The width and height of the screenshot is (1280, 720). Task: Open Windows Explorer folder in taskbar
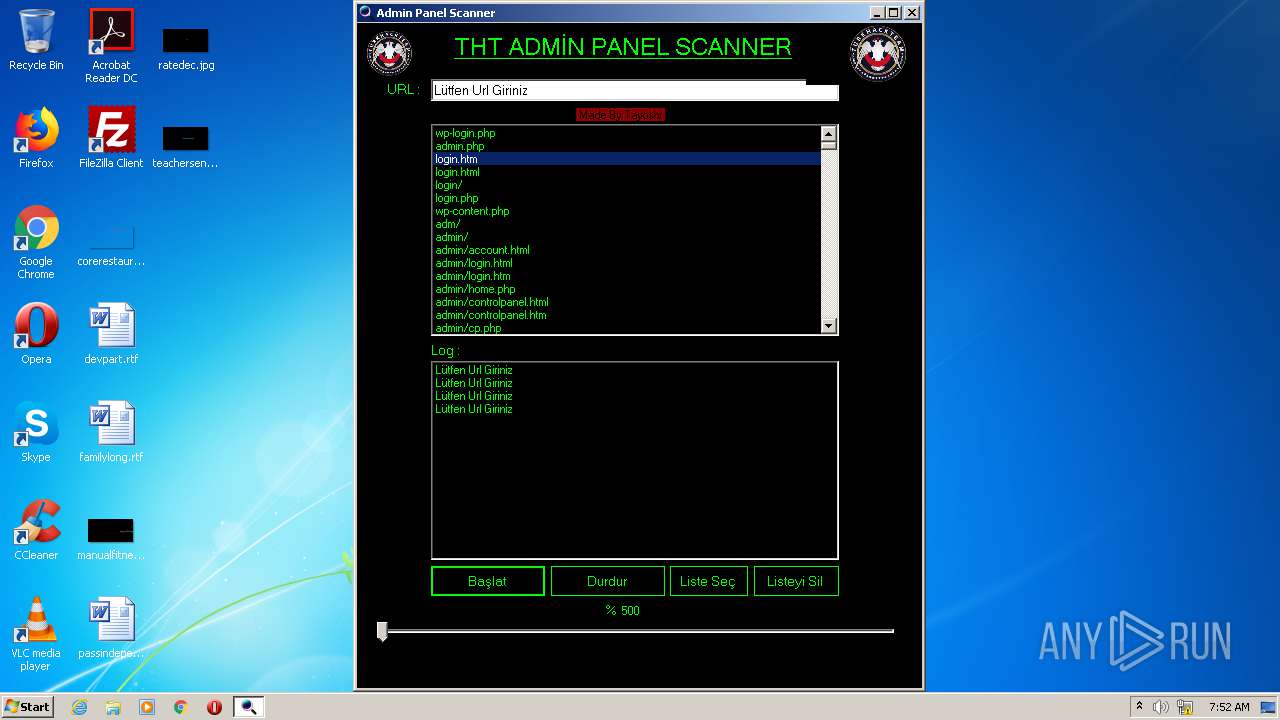click(113, 707)
